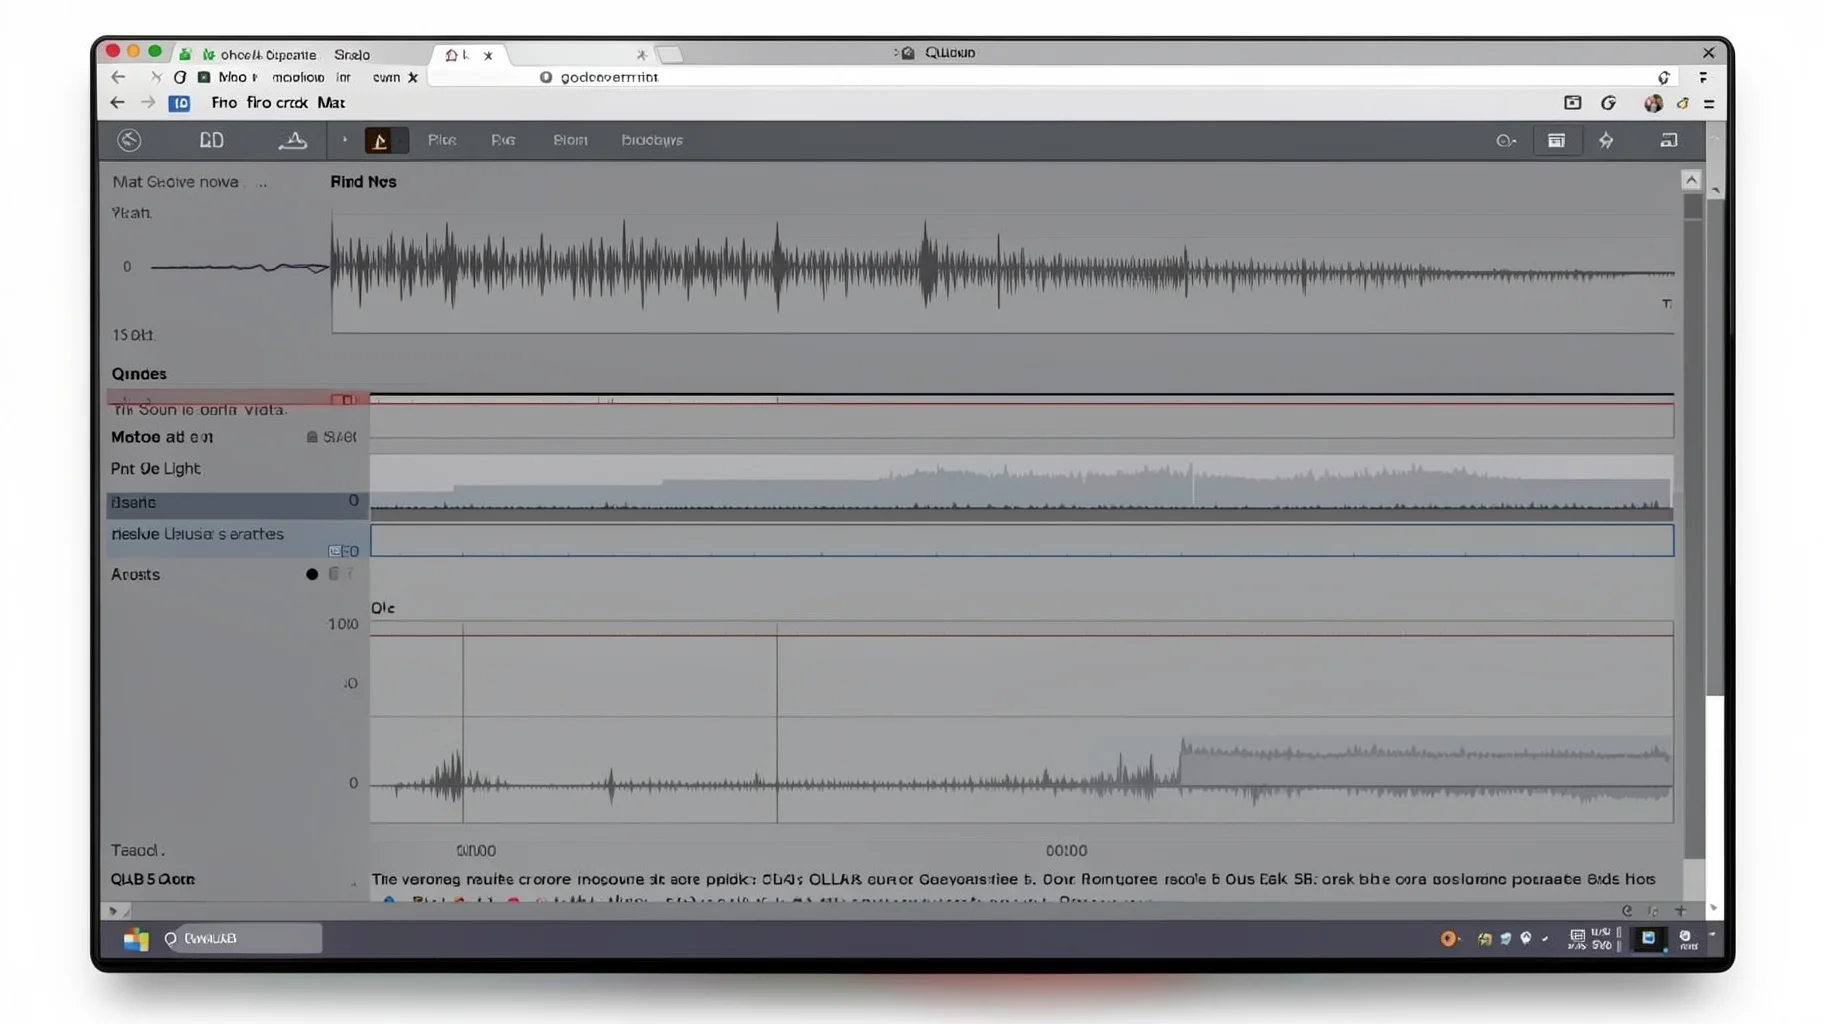Screen dimensions: 1824x1024
Task: Click the tray-with-peak icon in the dark toolbar
Action: pos(293,140)
